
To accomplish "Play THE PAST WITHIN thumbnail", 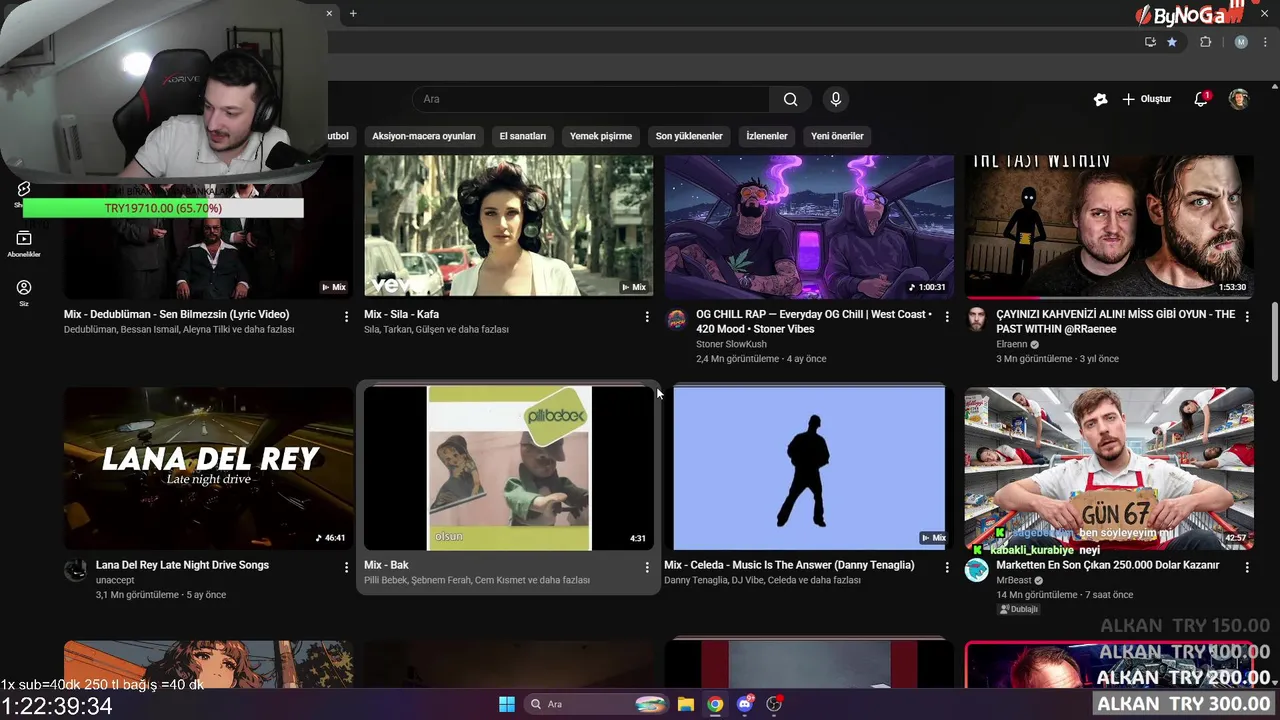I will [x=1109, y=225].
